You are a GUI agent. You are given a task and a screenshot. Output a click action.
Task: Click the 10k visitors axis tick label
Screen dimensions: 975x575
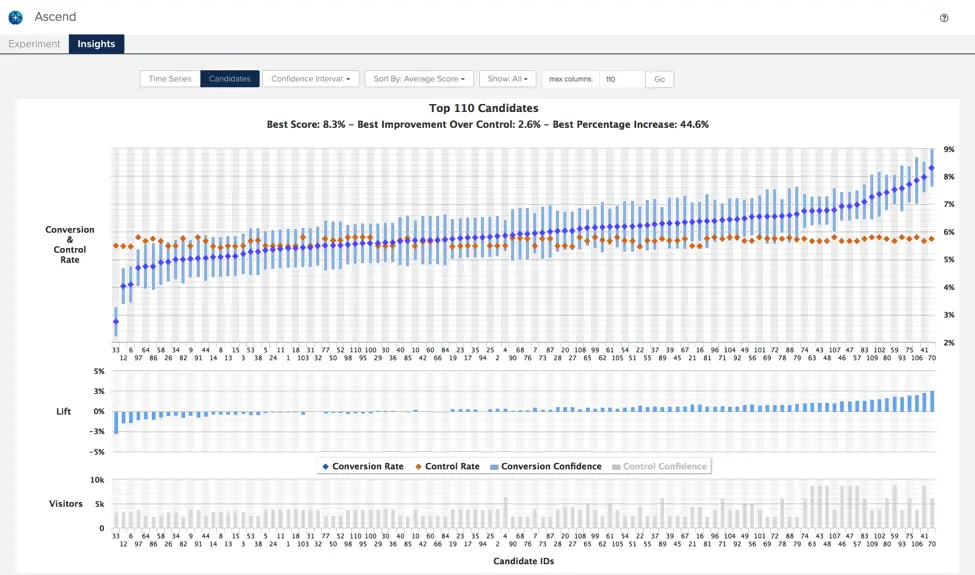[97, 480]
